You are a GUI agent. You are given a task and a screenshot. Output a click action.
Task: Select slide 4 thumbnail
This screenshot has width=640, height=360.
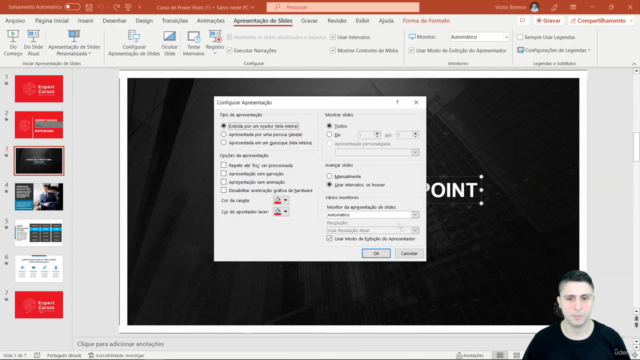39,197
